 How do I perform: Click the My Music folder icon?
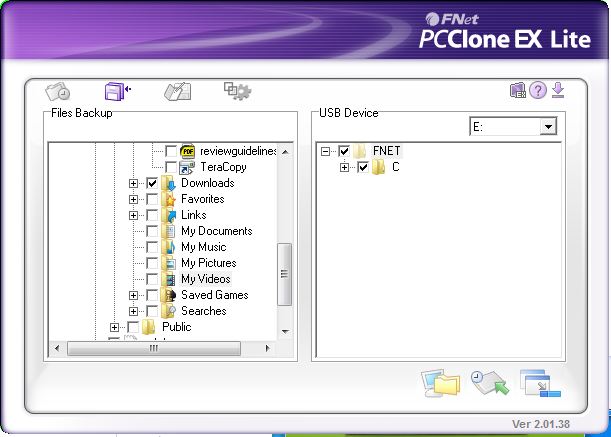click(168, 247)
